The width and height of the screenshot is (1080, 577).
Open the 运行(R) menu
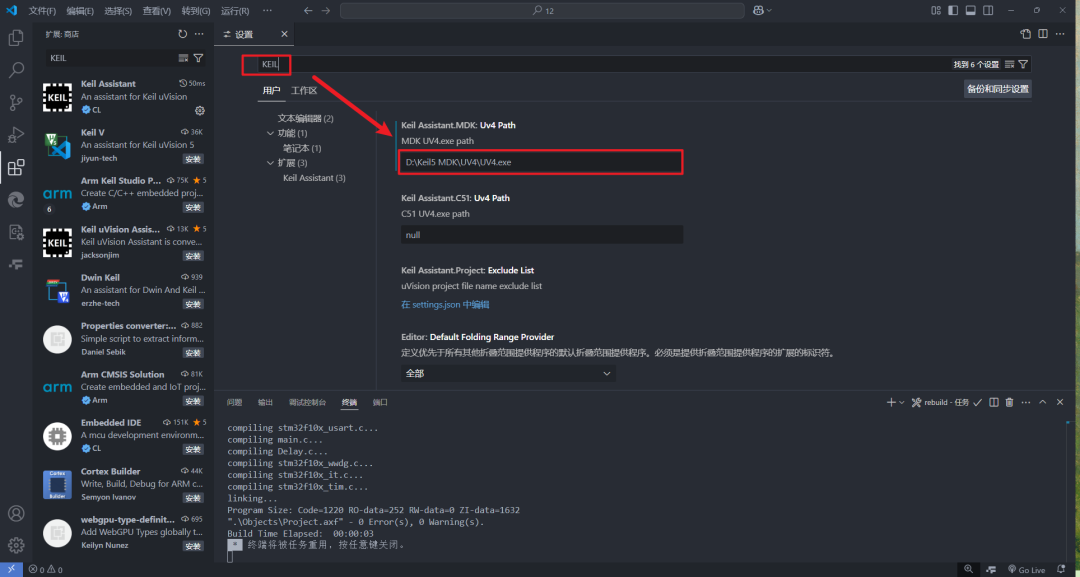point(235,11)
